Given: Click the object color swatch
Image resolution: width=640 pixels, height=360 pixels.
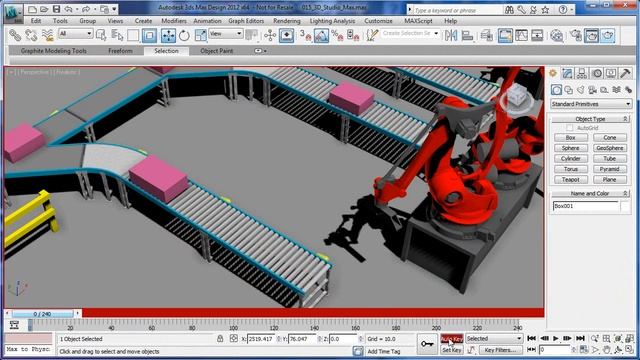Looking at the screenshot, I should click(625, 206).
